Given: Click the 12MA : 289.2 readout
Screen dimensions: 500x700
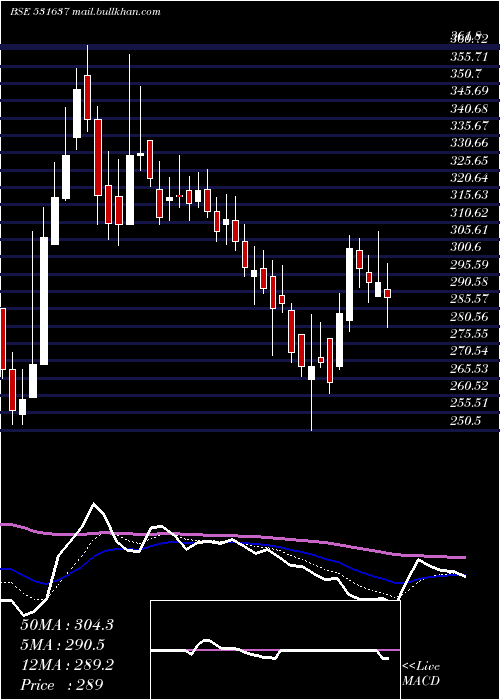Looking at the screenshot, I should [x=67, y=665].
